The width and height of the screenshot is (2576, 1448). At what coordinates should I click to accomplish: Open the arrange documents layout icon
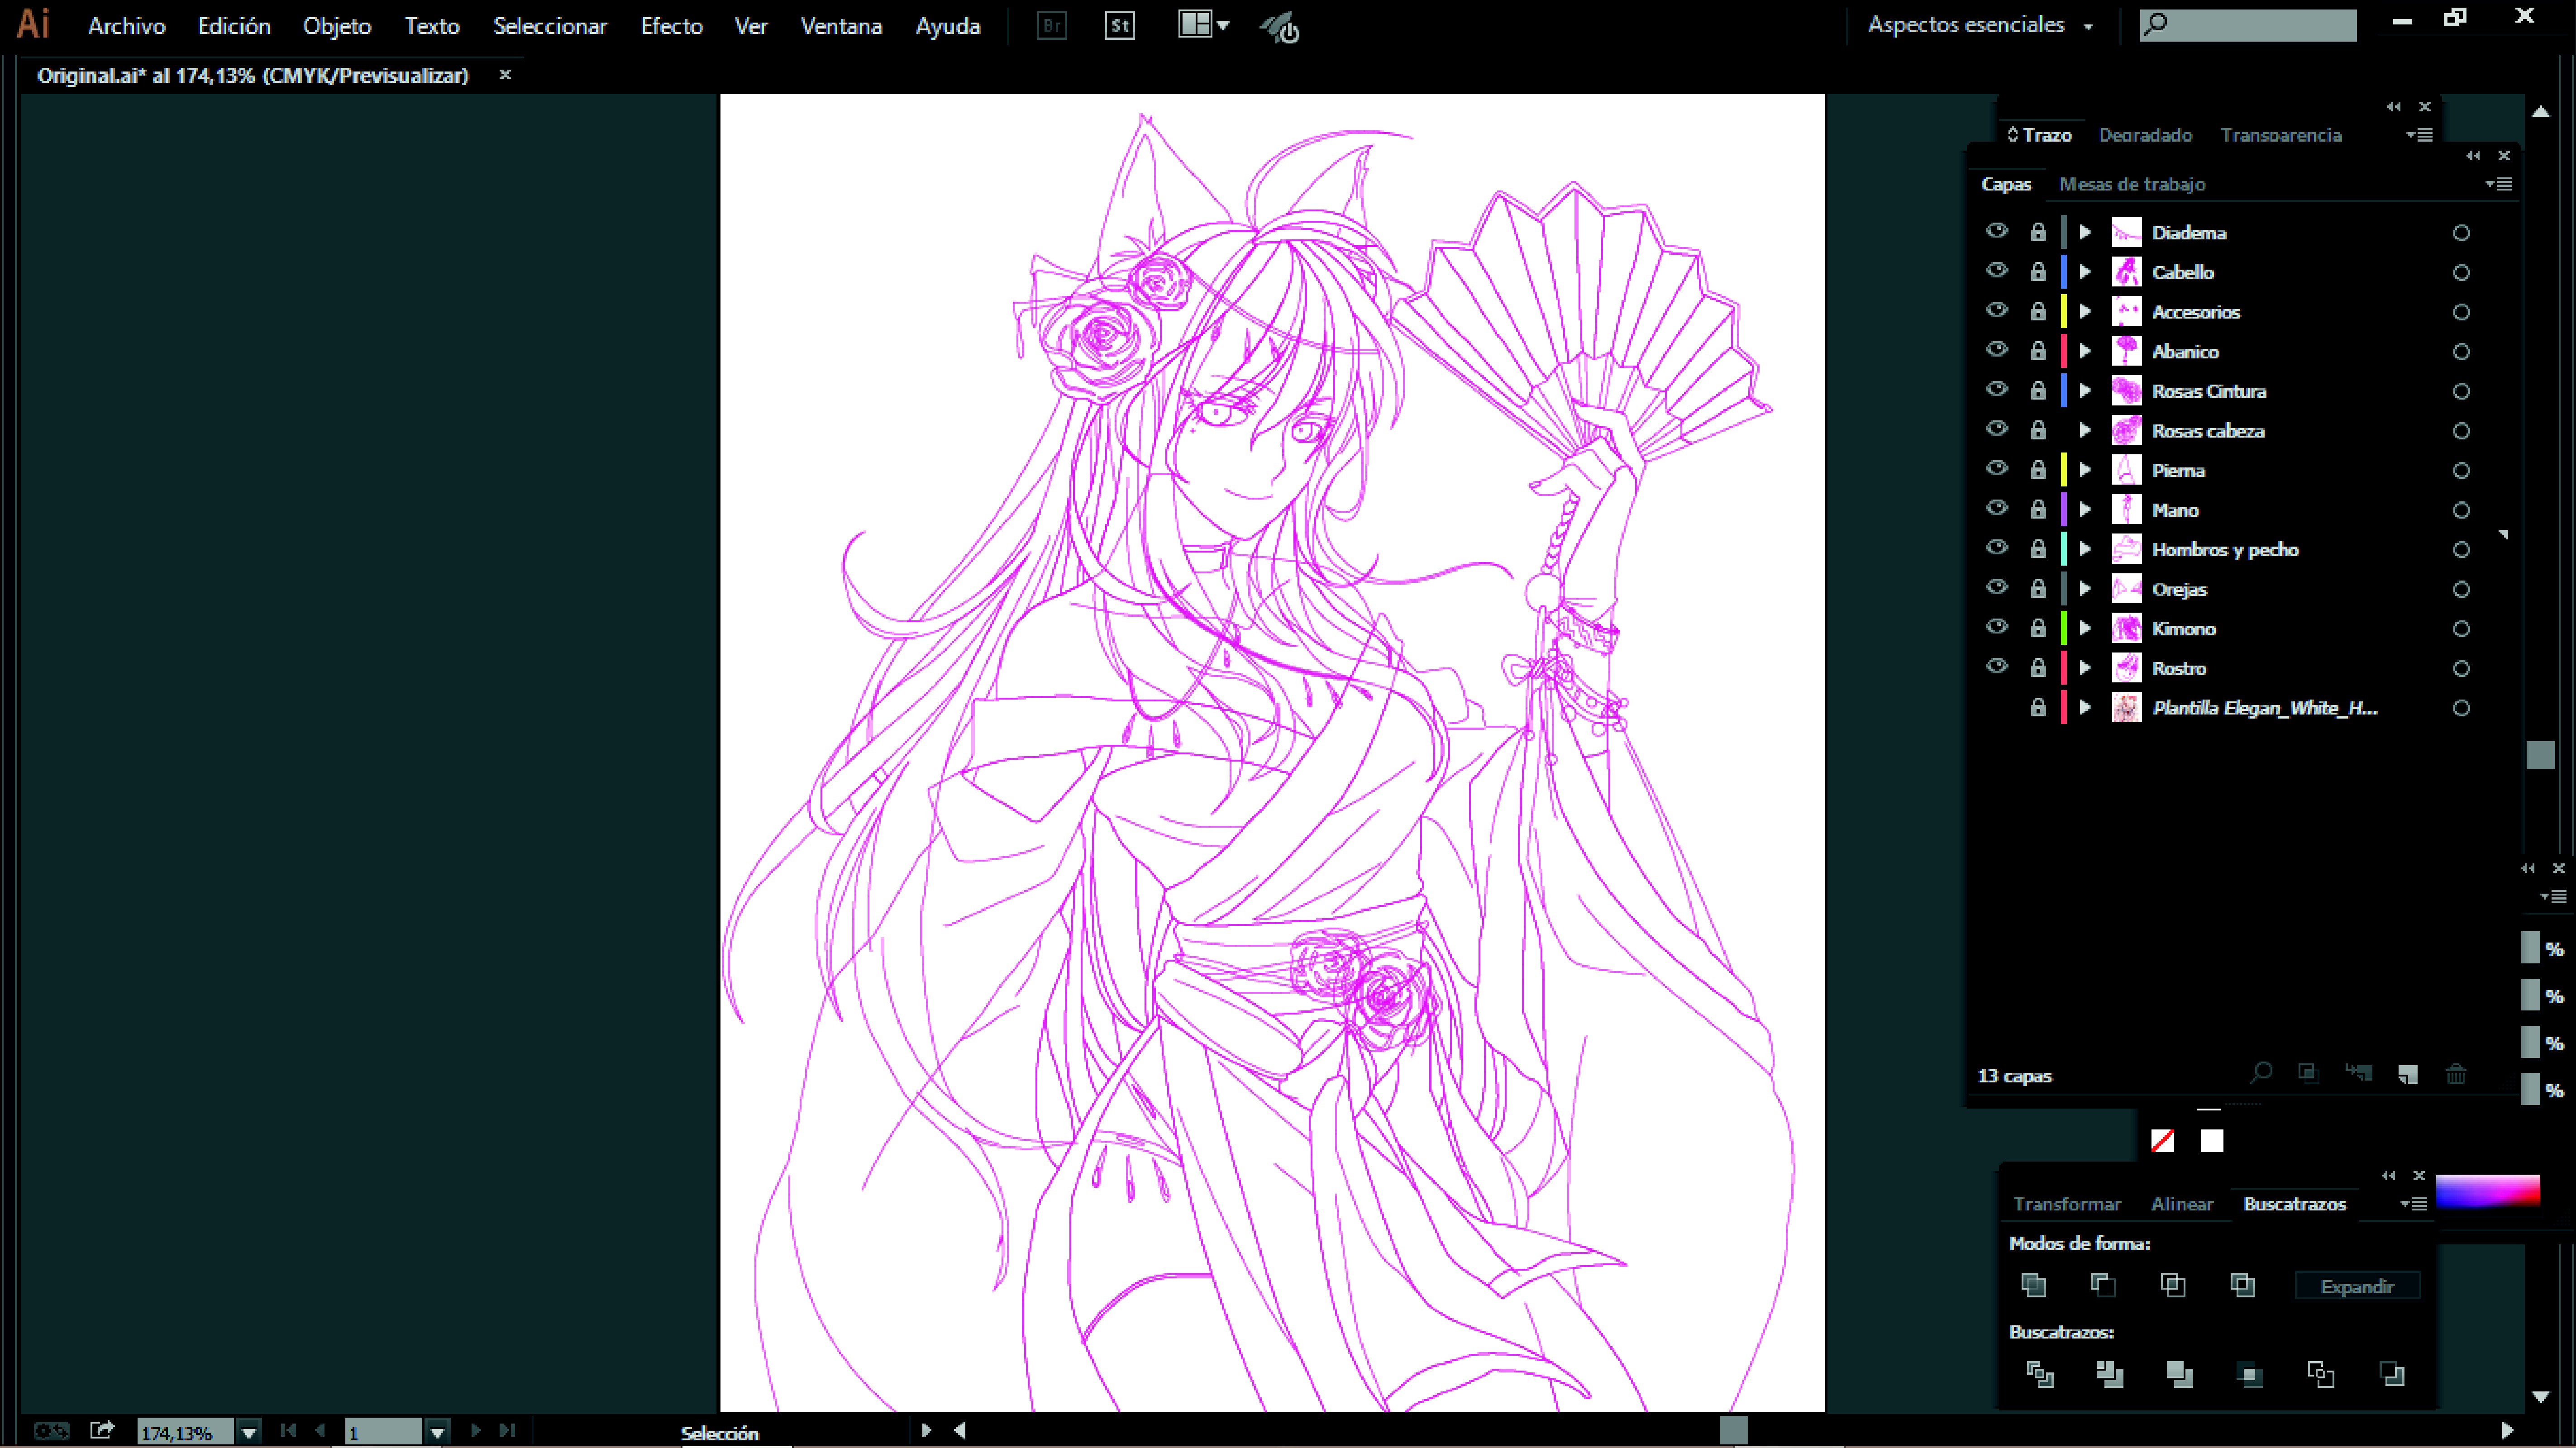click(x=1203, y=25)
